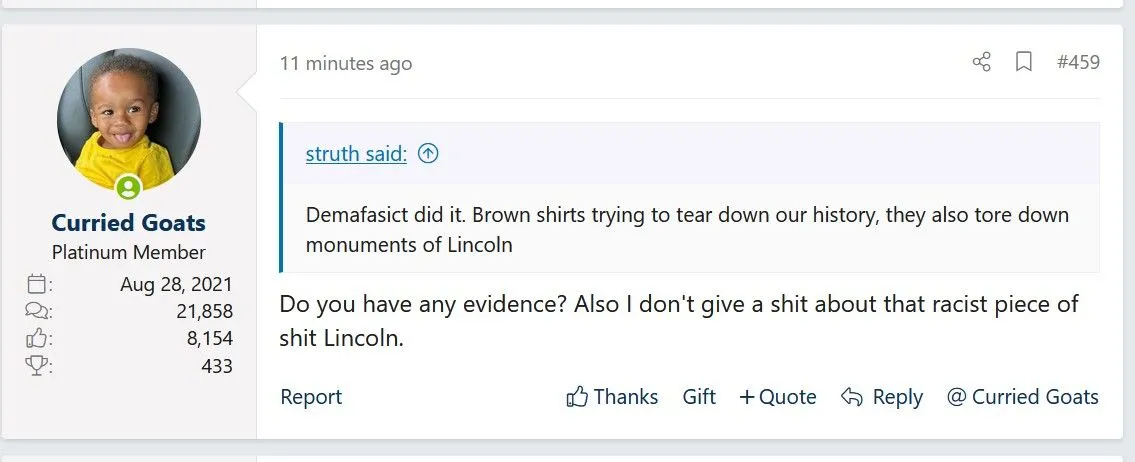1135x462 pixels.
Task: Report this post
Action: click(311, 397)
